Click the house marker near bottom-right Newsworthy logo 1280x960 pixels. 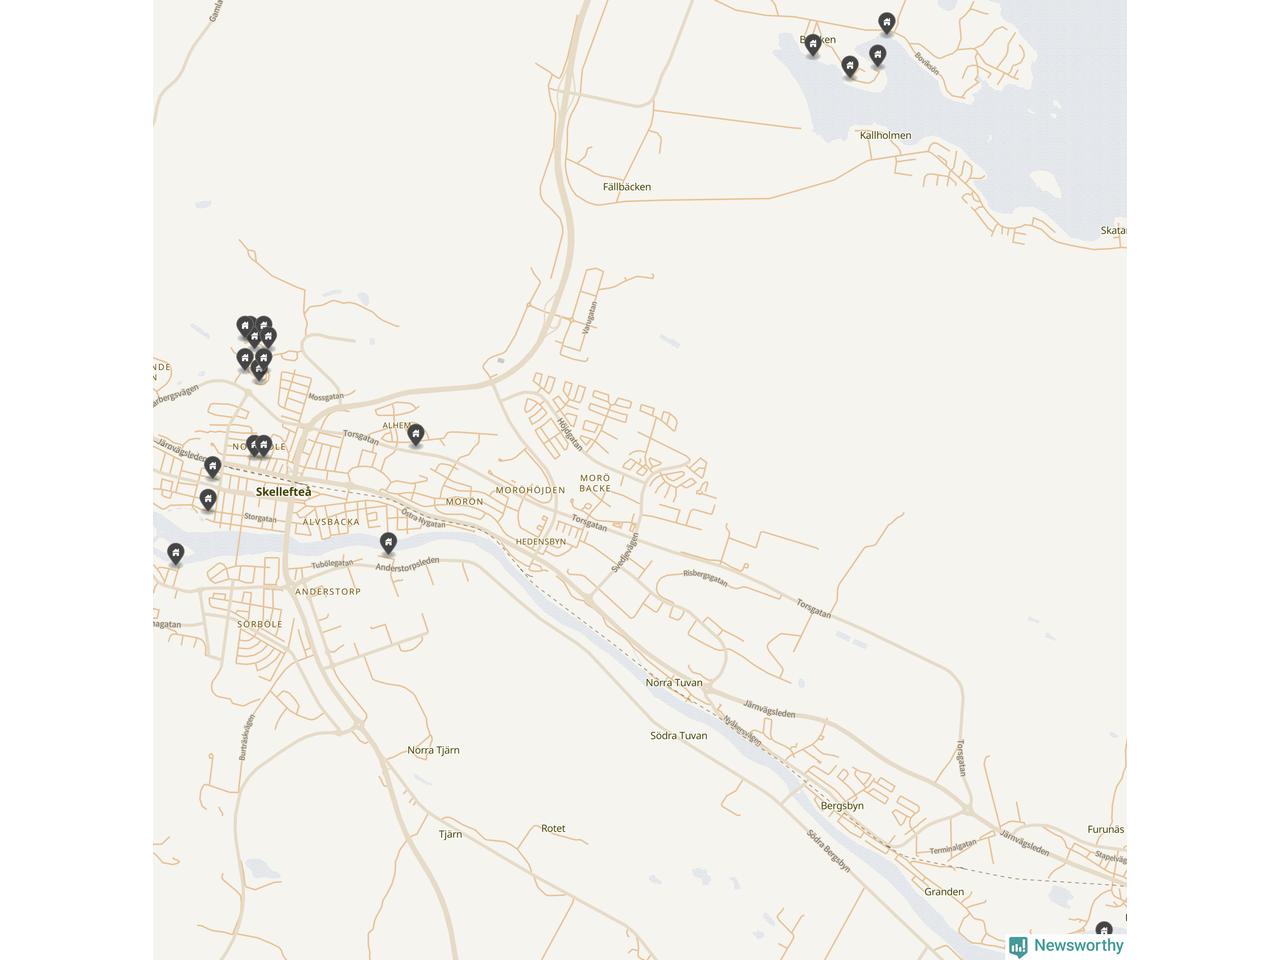tap(1104, 932)
